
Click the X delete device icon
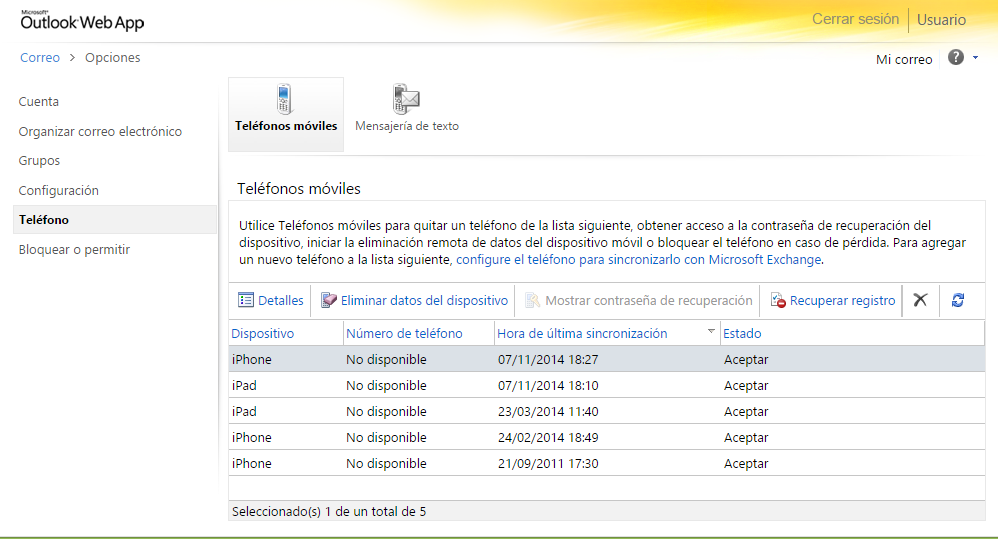920,300
